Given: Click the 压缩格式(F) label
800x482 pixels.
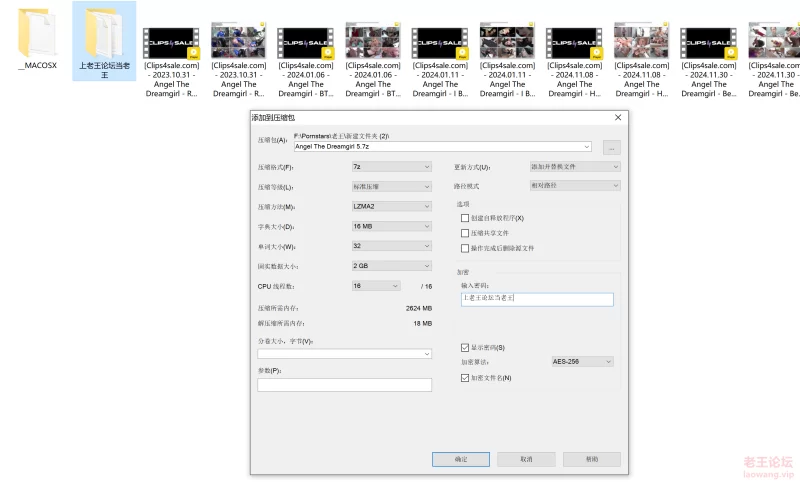Looking at the screenshot, I should (276, 167).
